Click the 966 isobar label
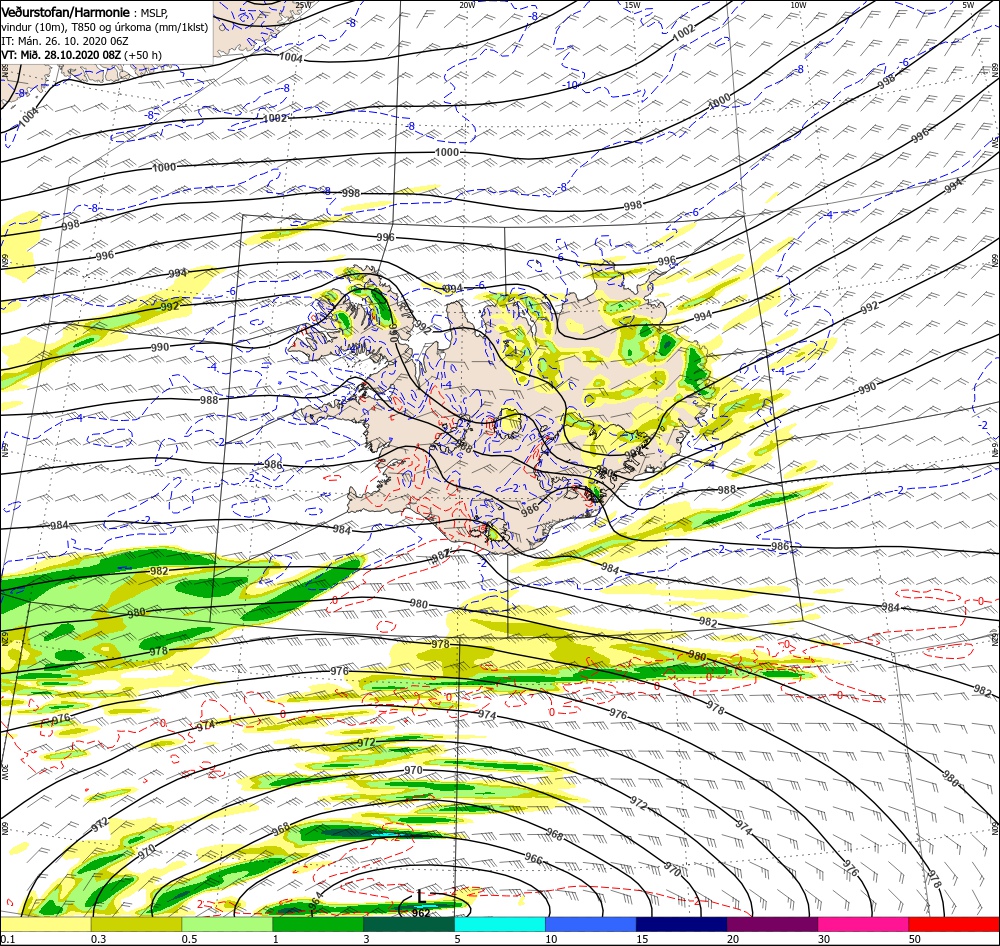Viewport: 1000px width, 946px height. [x=534, y=859]
